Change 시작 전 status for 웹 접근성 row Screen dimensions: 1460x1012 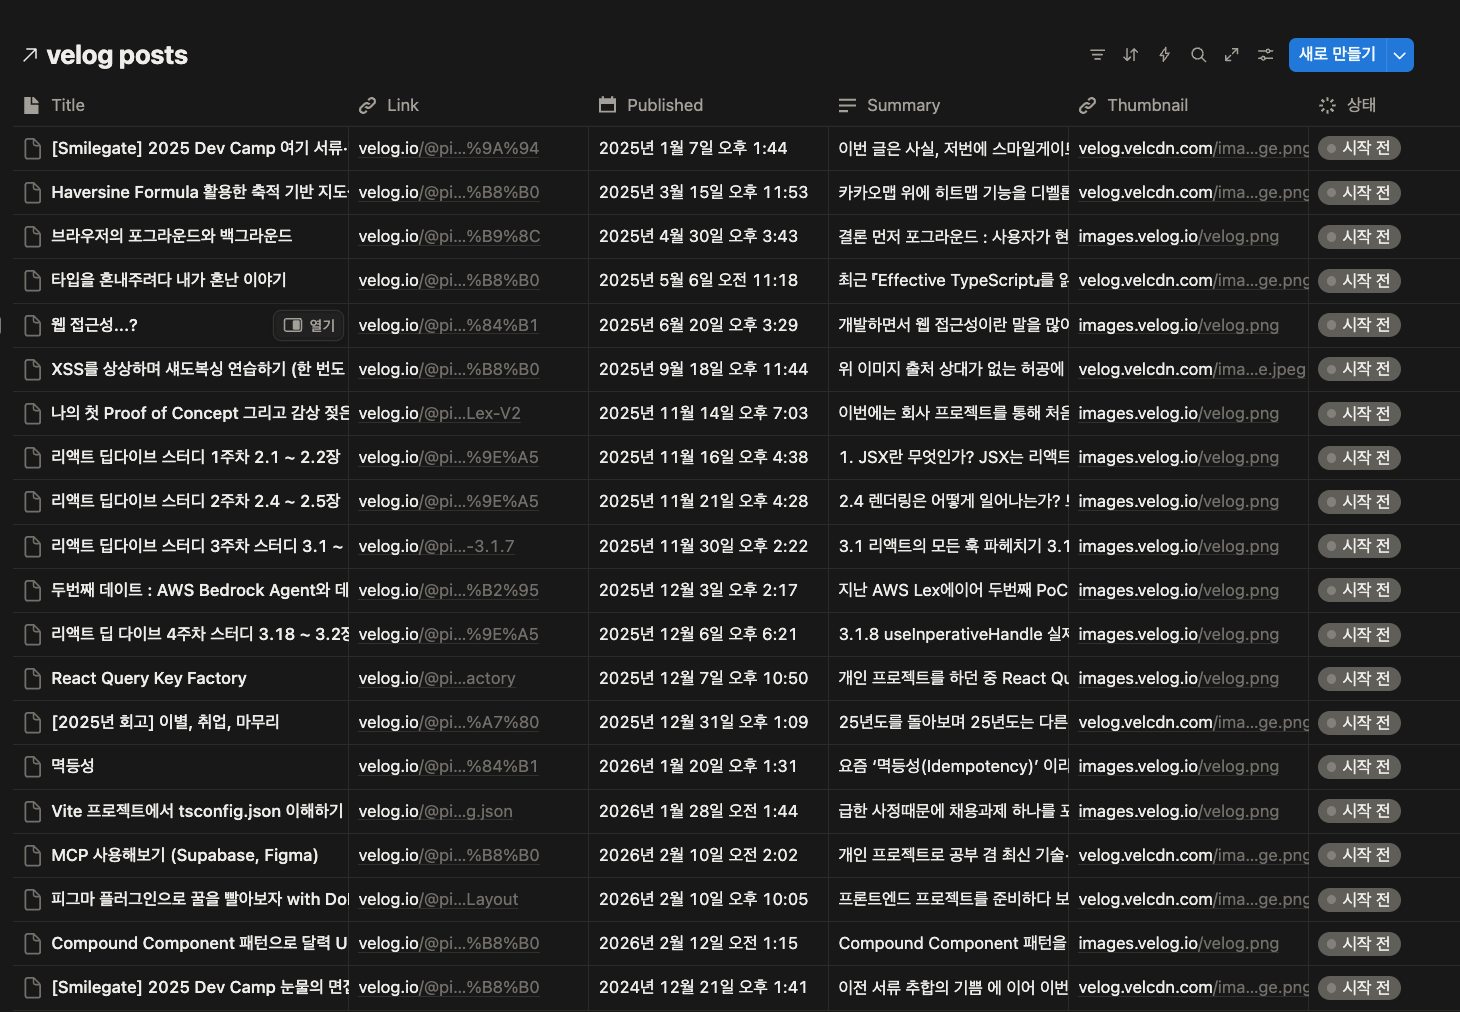(1359, 325)
